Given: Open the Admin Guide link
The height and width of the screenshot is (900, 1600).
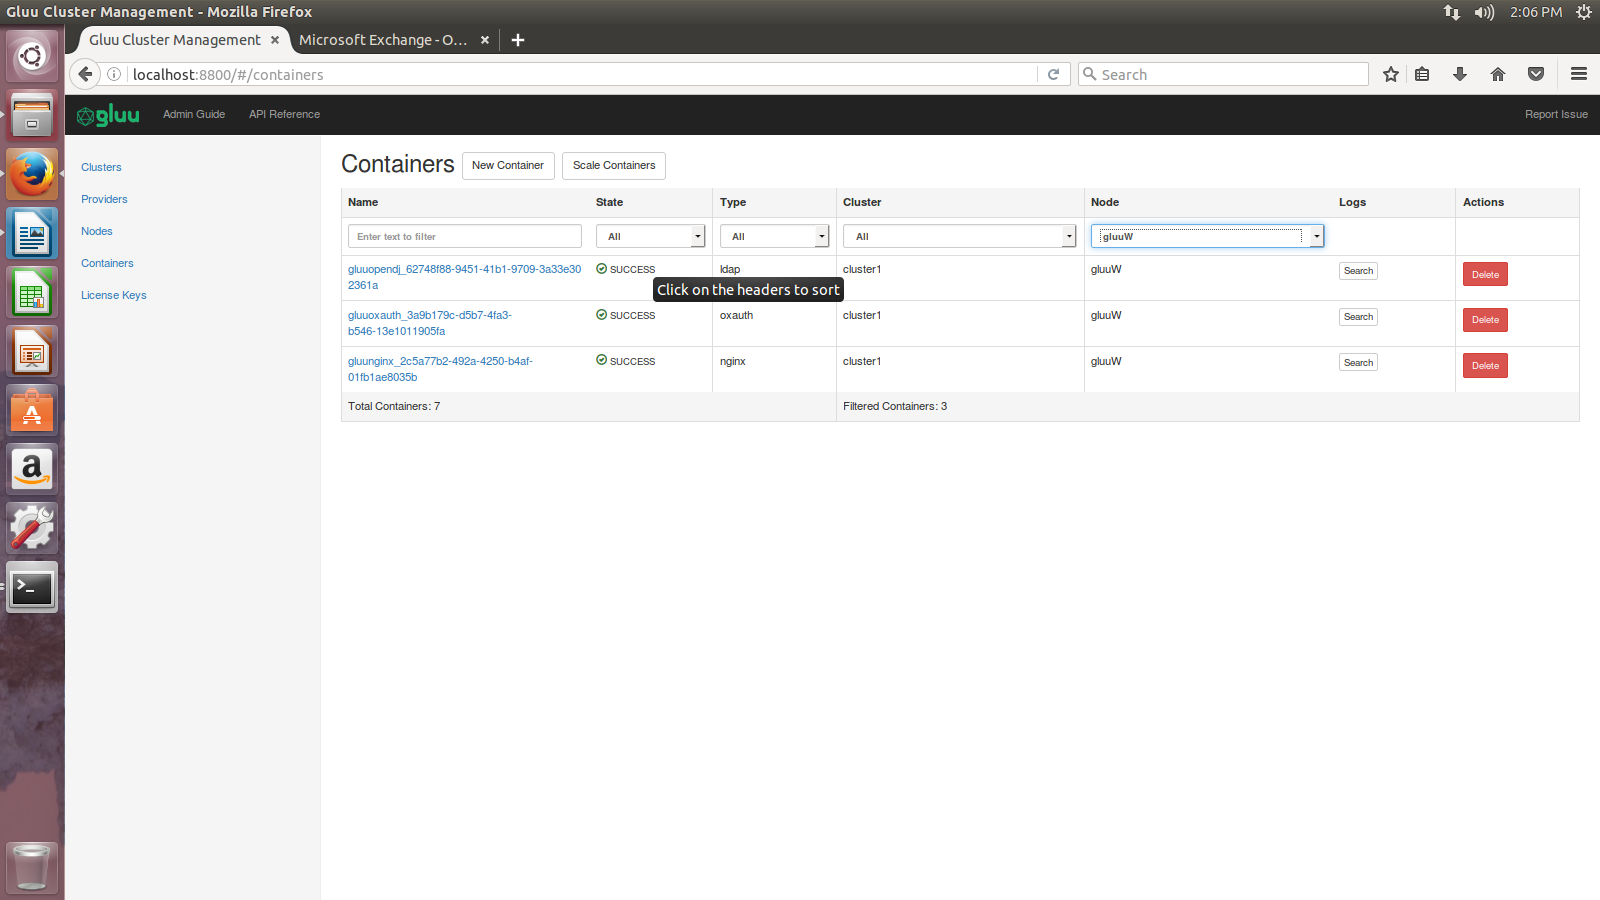Looking at the screenshot, I should [194, 114].
